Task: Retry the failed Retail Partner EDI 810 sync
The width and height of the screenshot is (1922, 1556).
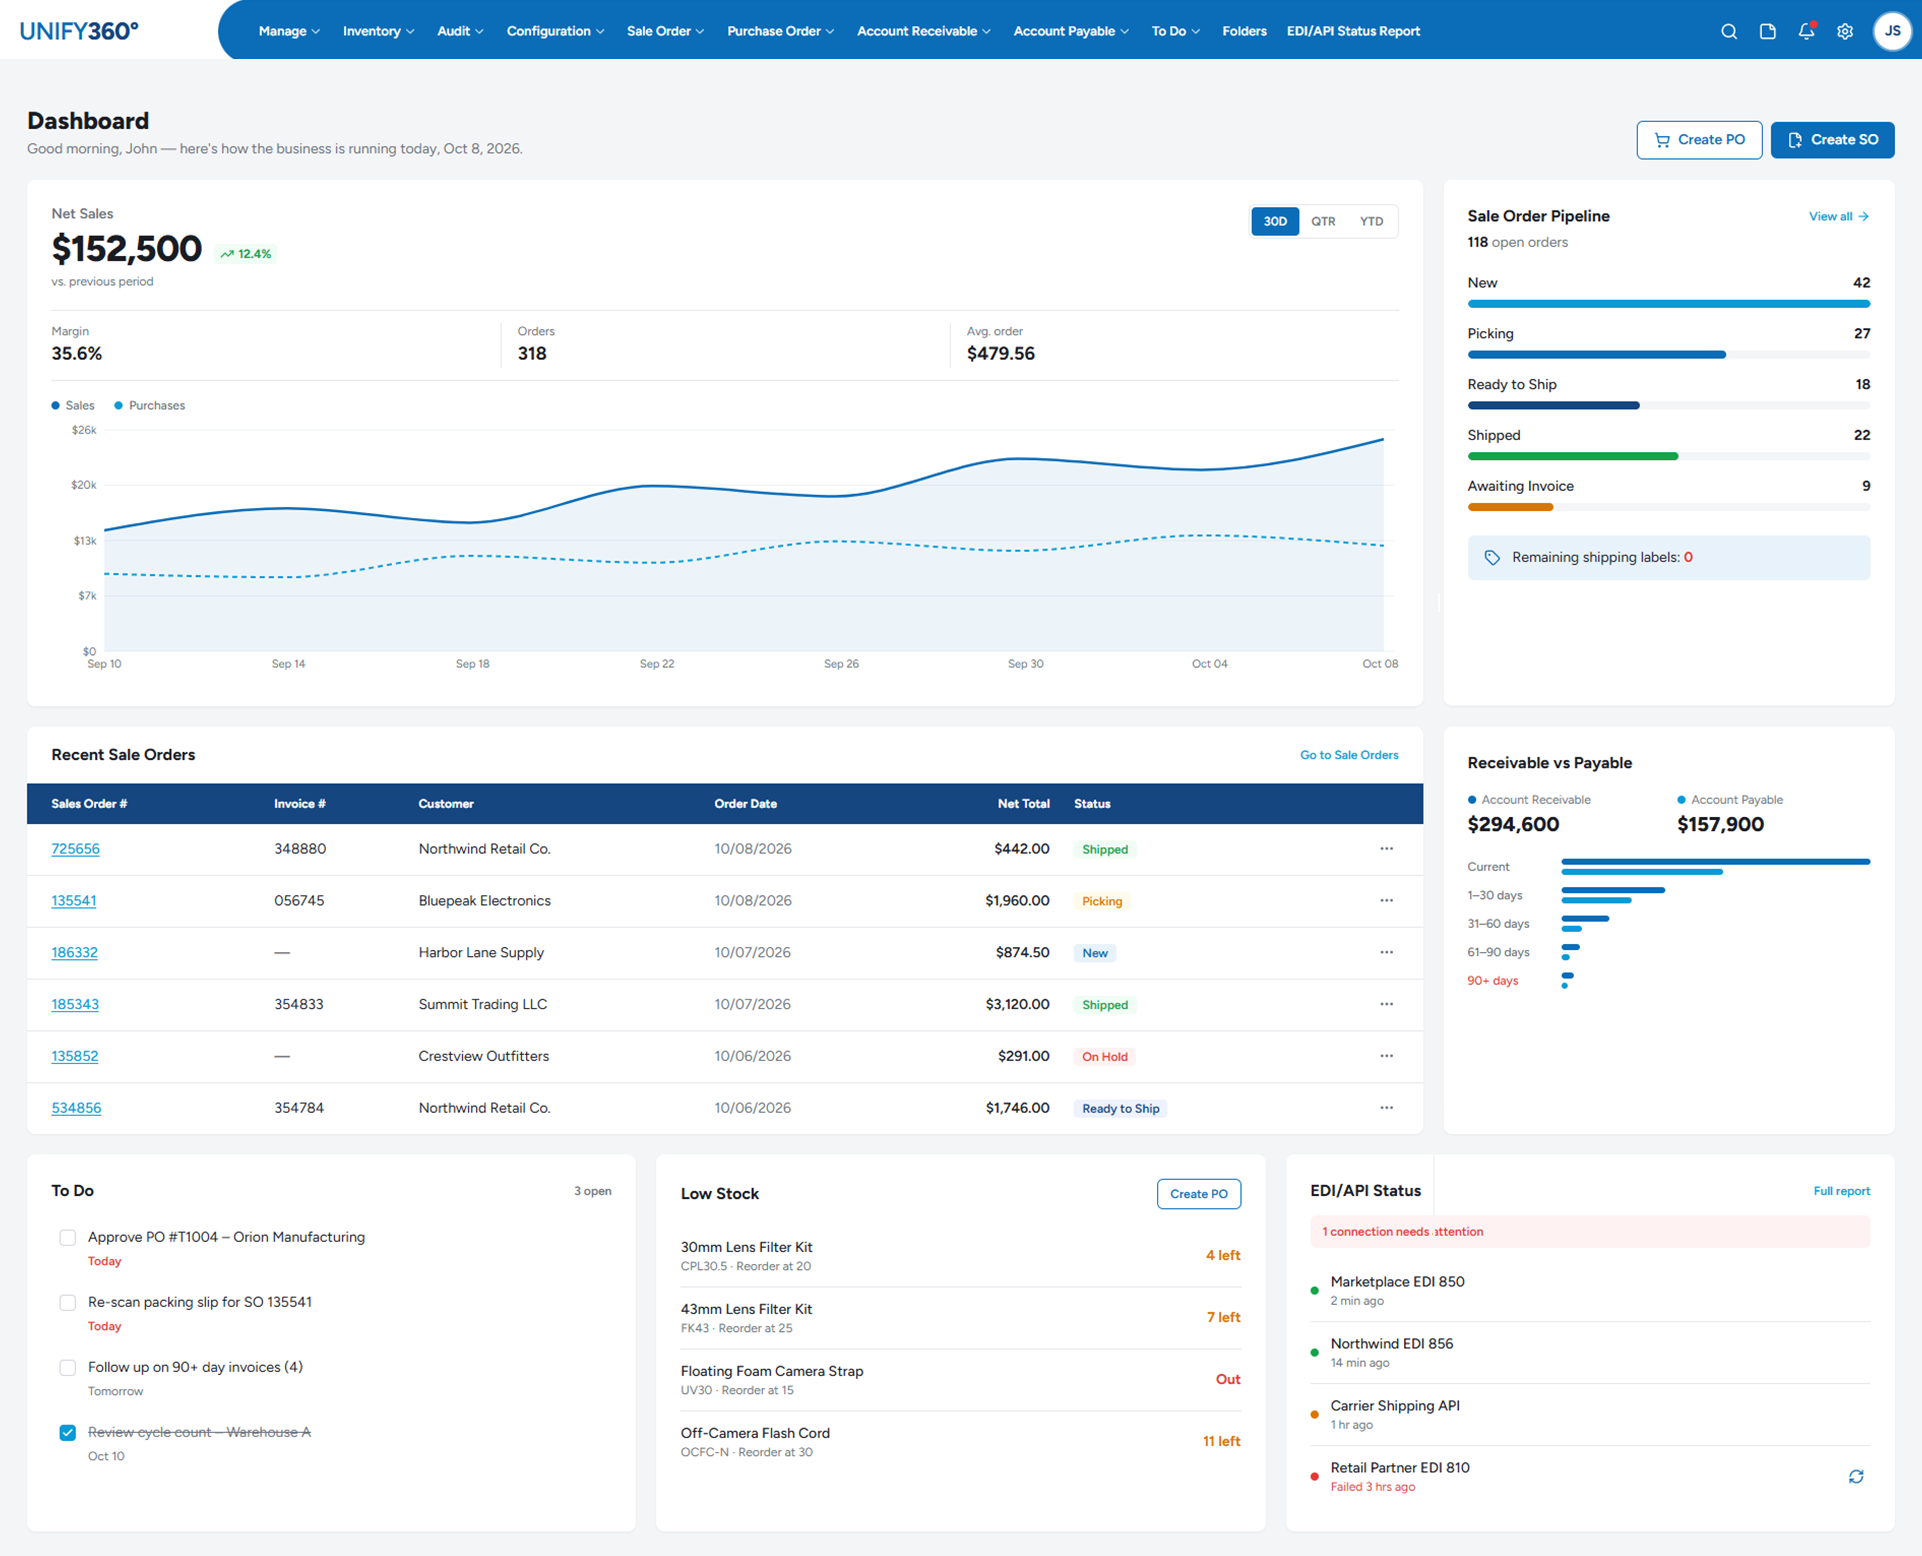Action: coord(1856,1476)
